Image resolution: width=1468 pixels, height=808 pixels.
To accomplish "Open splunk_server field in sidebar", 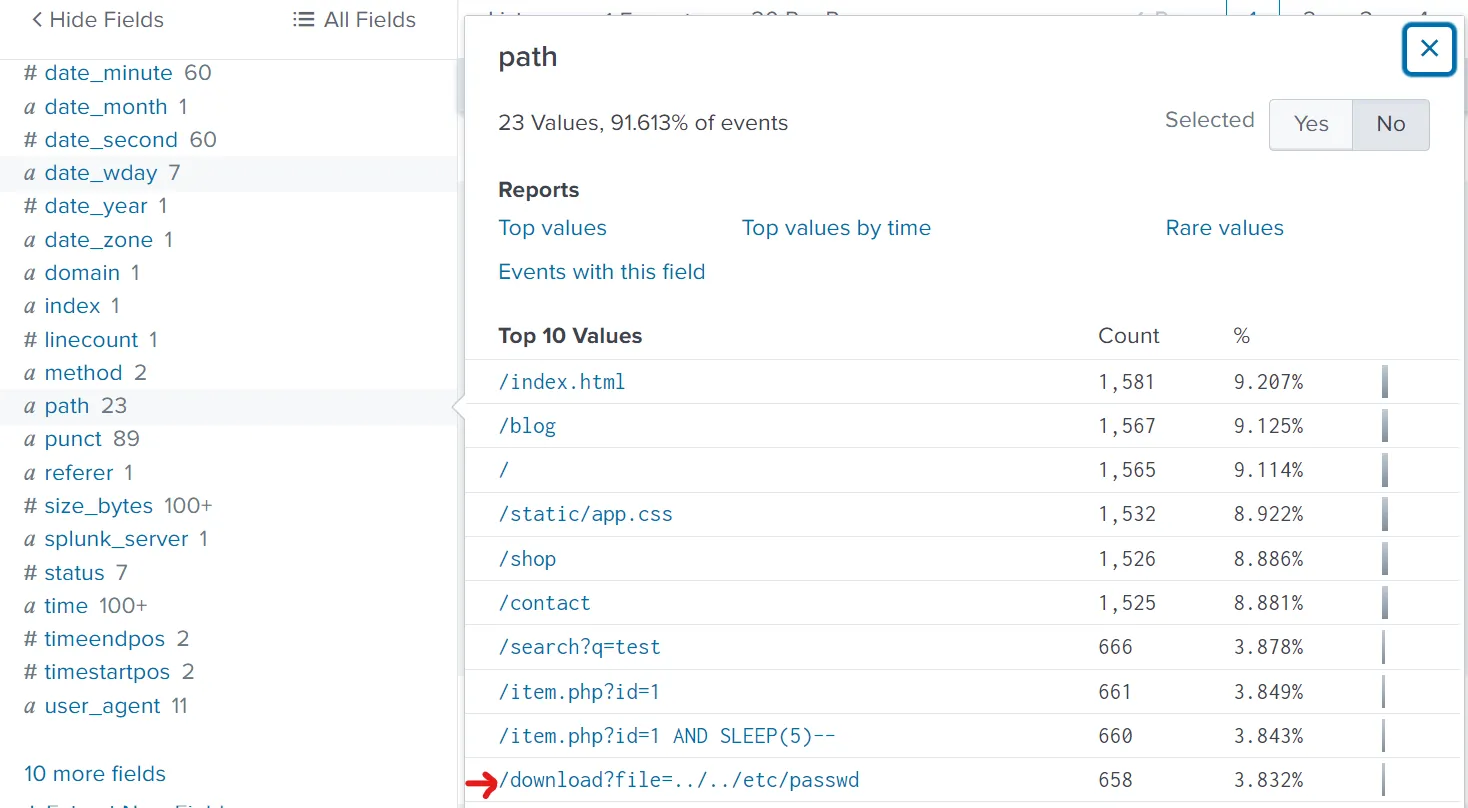I will (116, 538).
